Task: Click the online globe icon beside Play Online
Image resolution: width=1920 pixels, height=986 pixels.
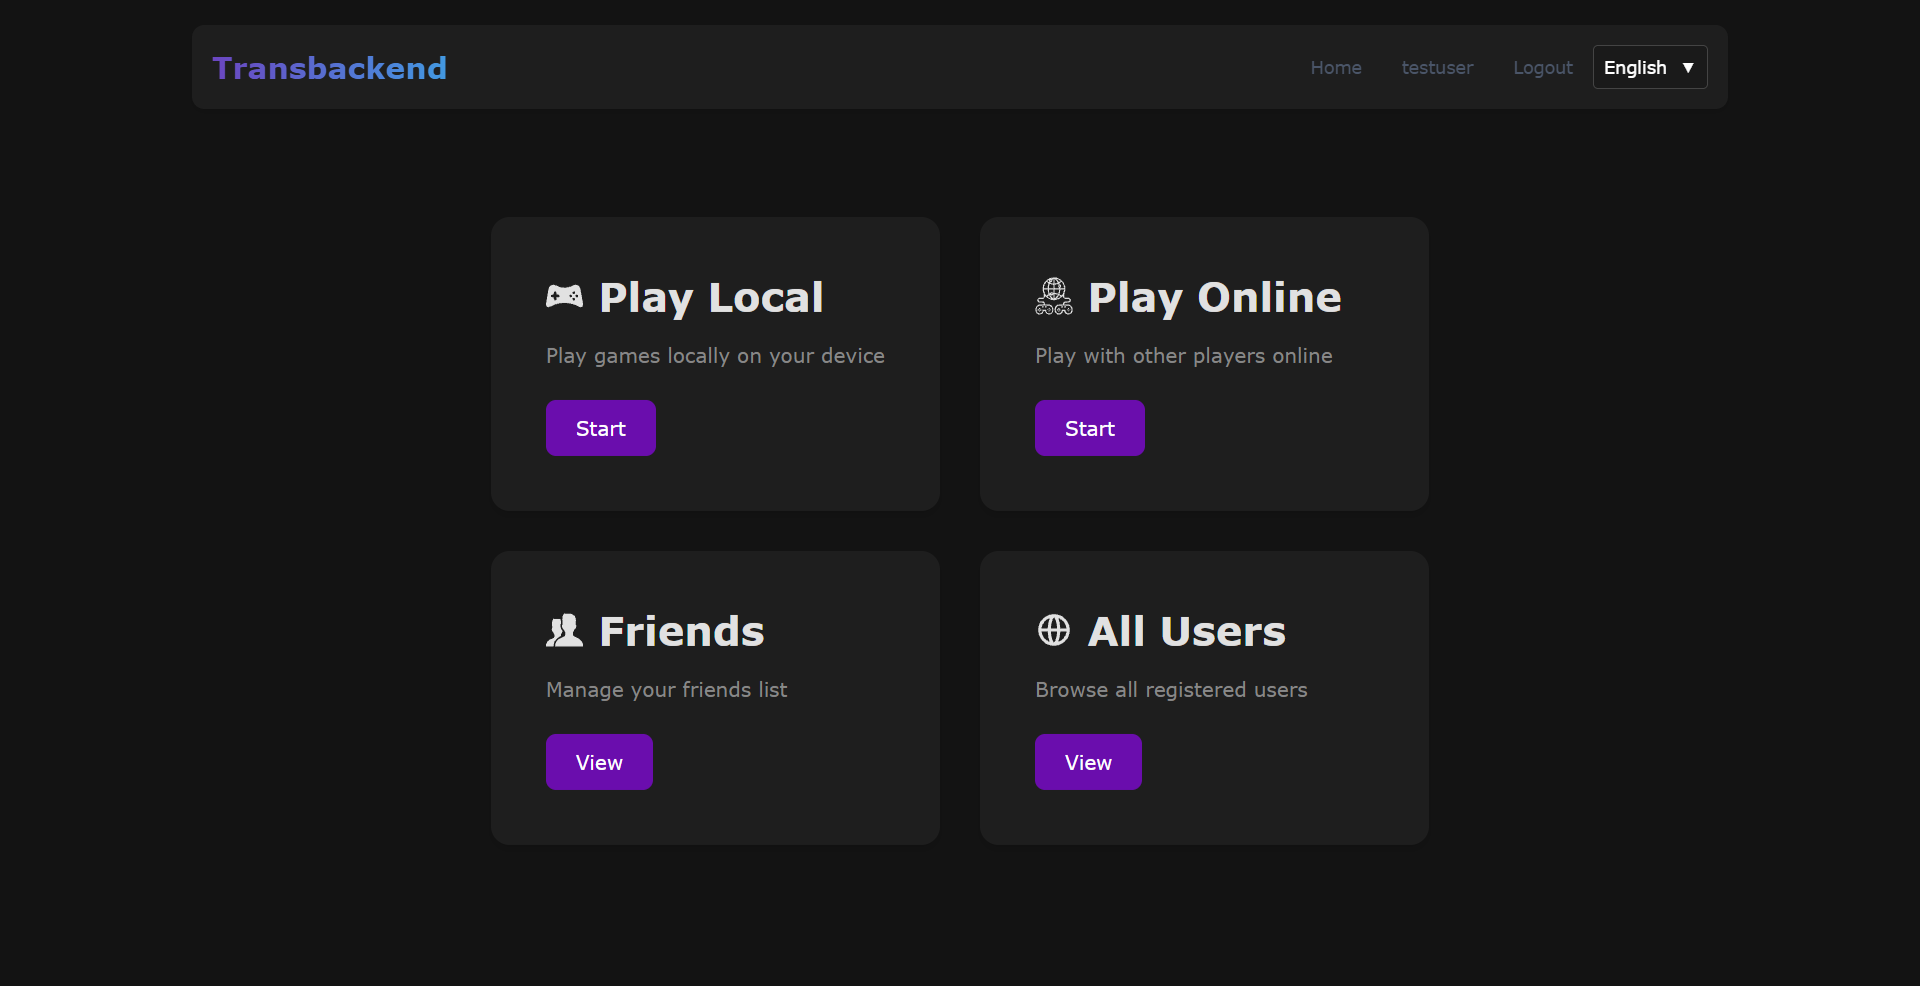Action: [1054, 297]
